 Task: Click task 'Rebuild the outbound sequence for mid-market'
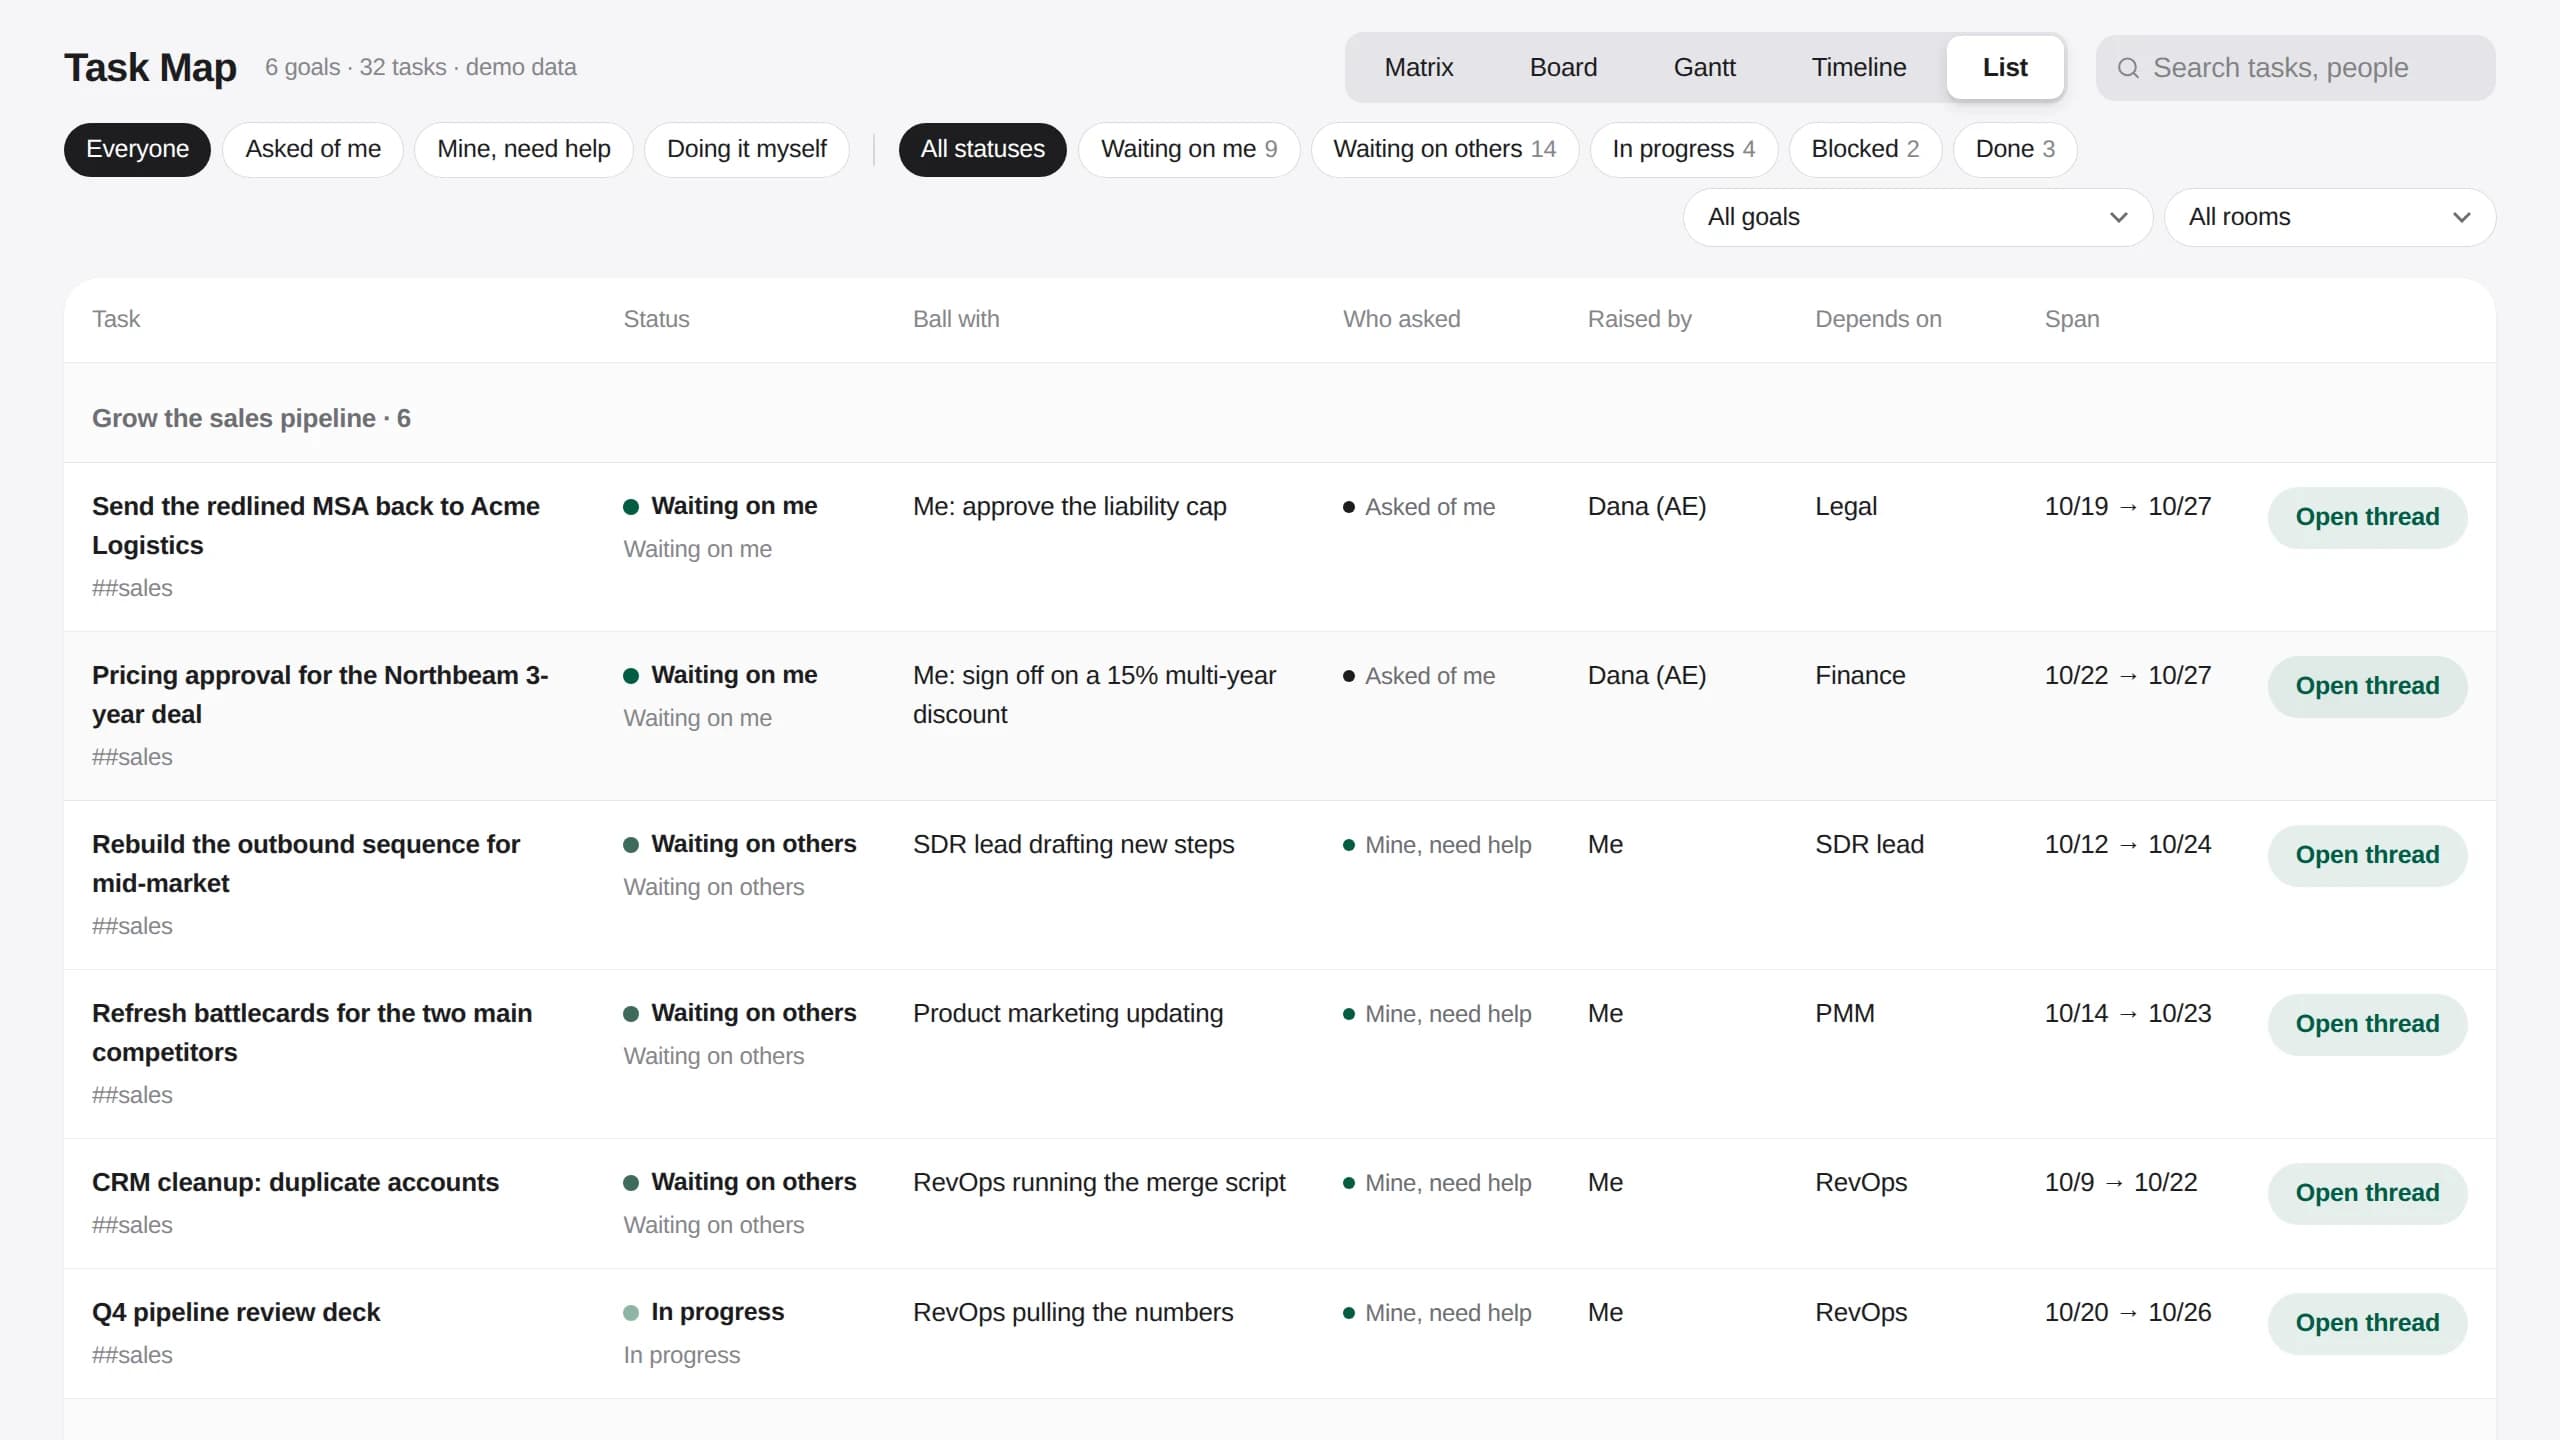pyautogui.click(x=306, y=863)
